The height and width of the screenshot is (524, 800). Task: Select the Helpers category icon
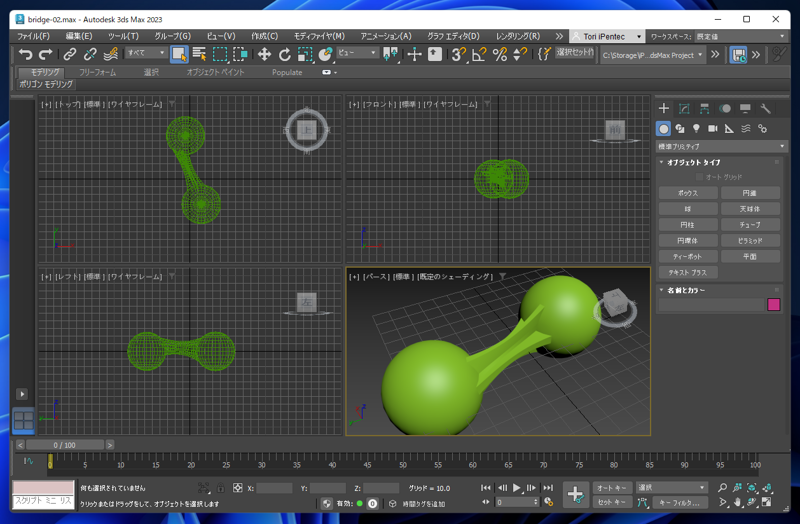[729, 129]
